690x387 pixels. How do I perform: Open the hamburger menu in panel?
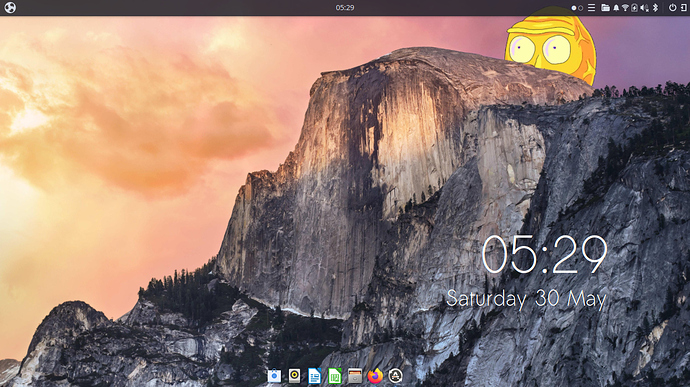point(591,7)
